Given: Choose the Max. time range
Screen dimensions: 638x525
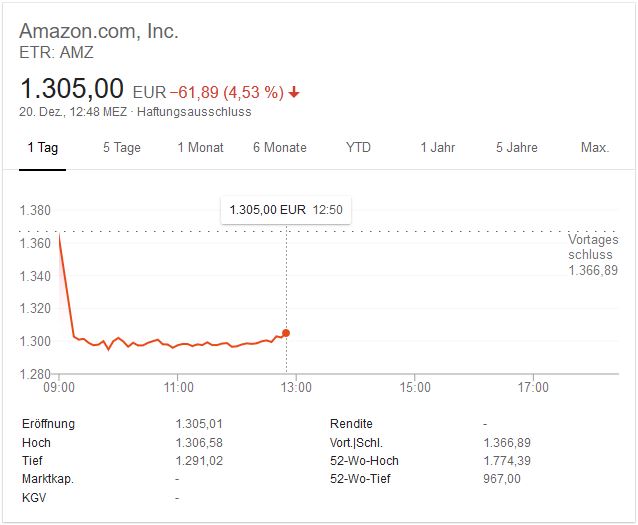Looking at the screenshot, I should click(x=595, y=148).
